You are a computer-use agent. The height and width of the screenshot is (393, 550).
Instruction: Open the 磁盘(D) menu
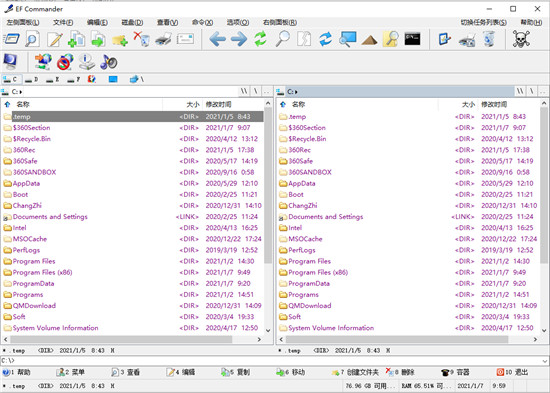click(132, 22)
